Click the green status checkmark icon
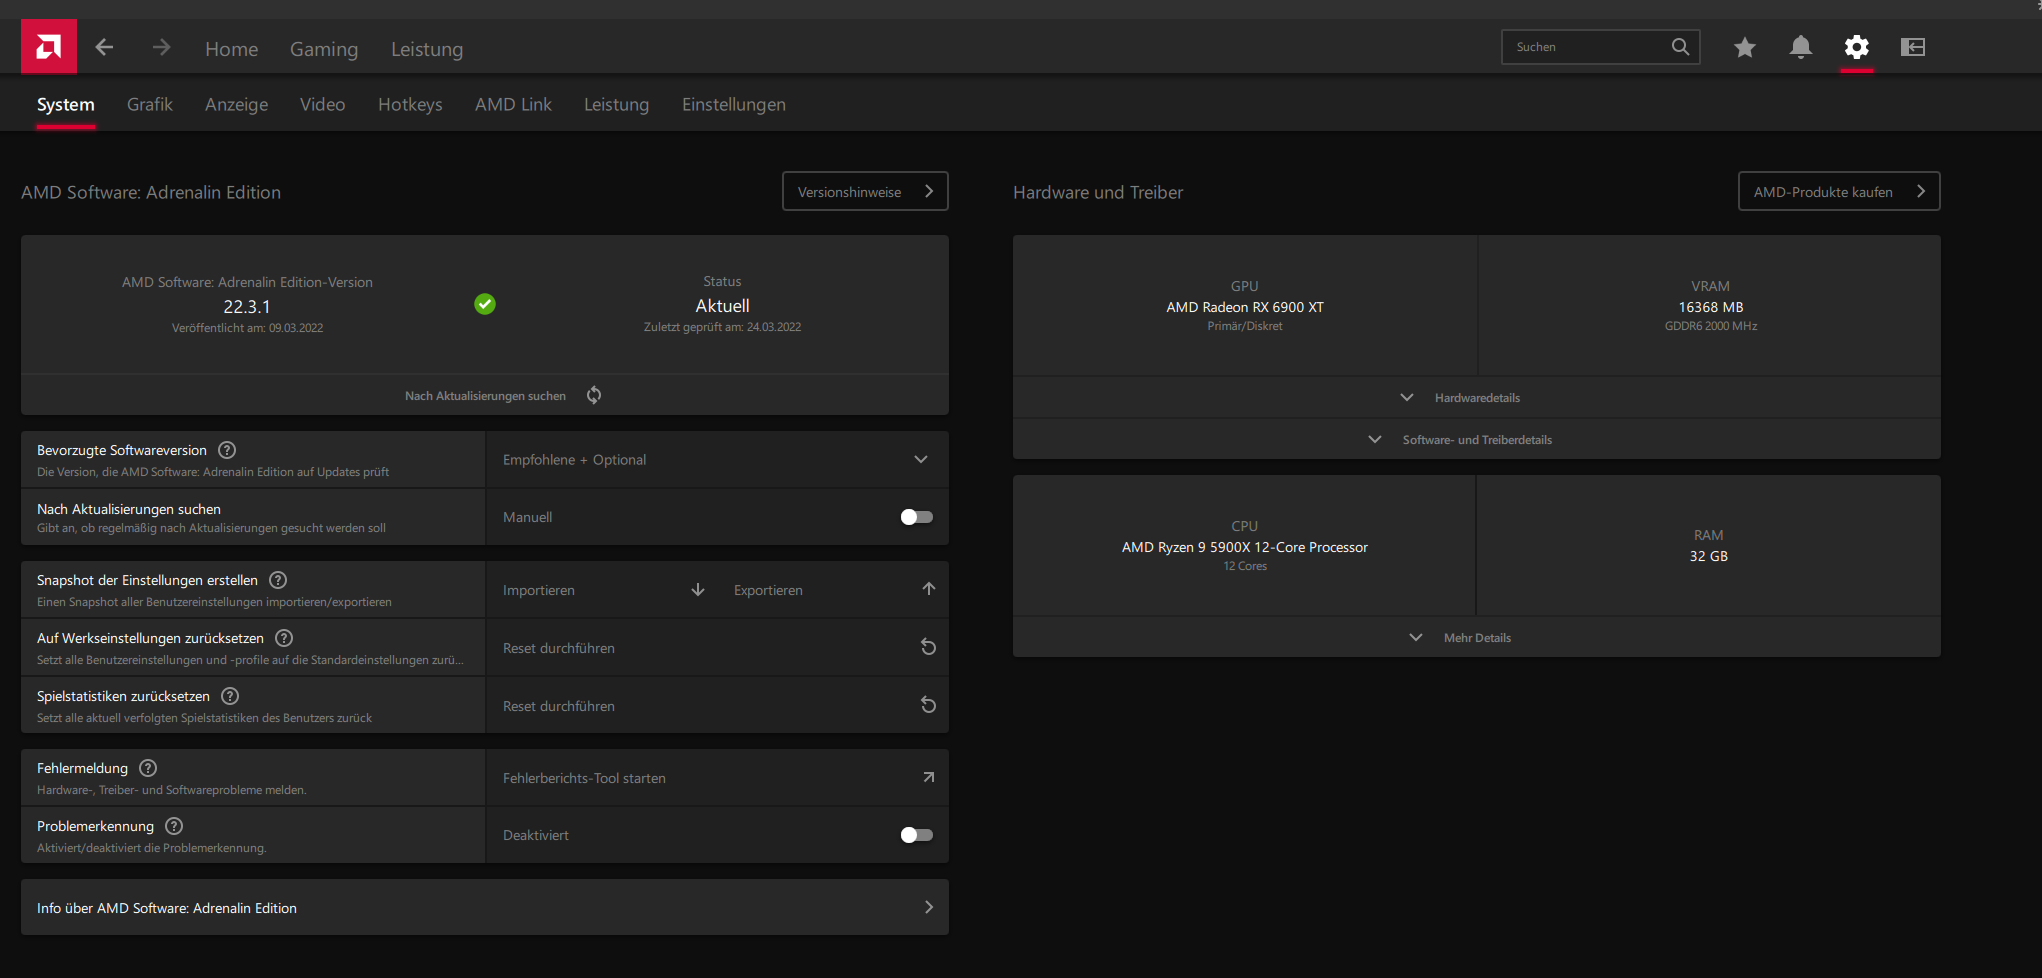 click(485, 304)
